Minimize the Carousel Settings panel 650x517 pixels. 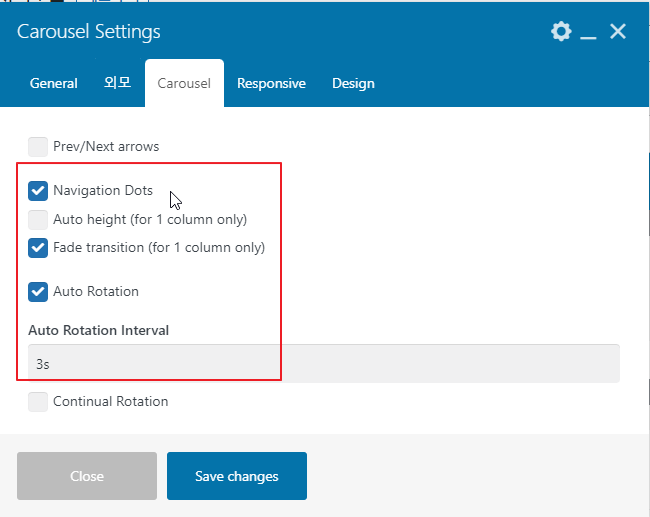pos(588,32)
